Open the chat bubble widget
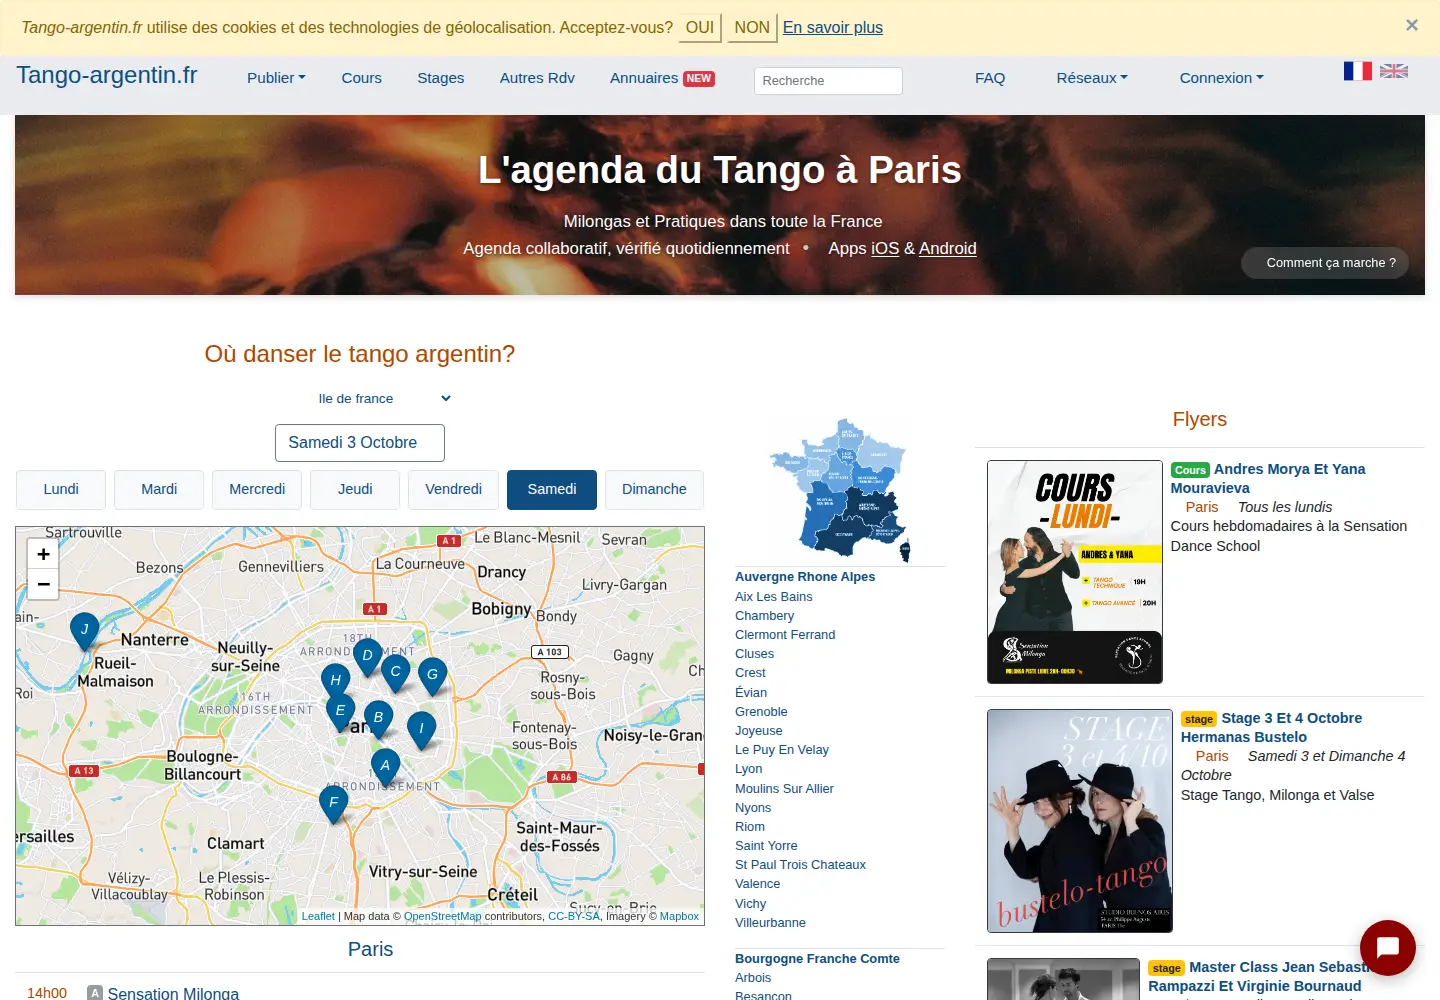 (1387, 947)
